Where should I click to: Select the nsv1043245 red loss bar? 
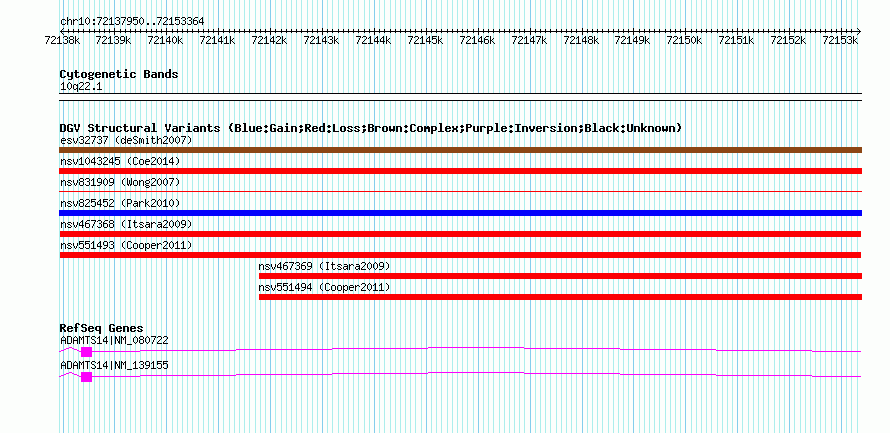(460, 171)
